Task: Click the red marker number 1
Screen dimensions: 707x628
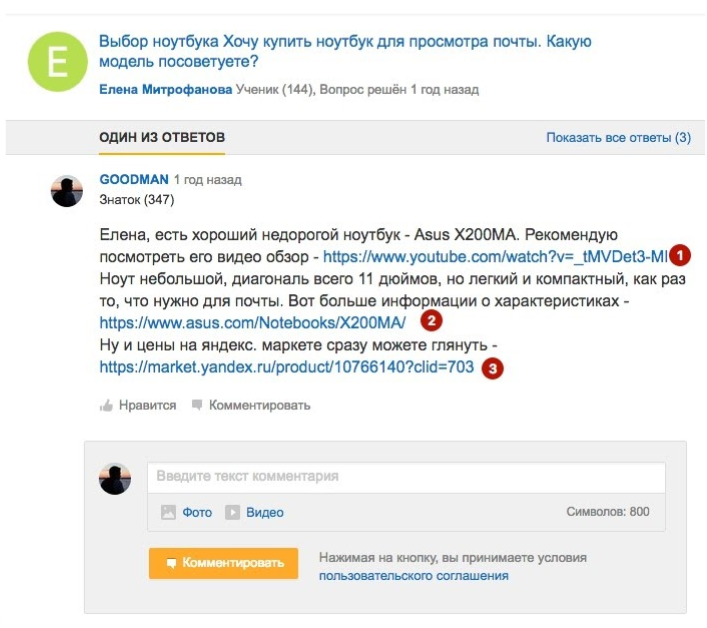Action: 680,253
